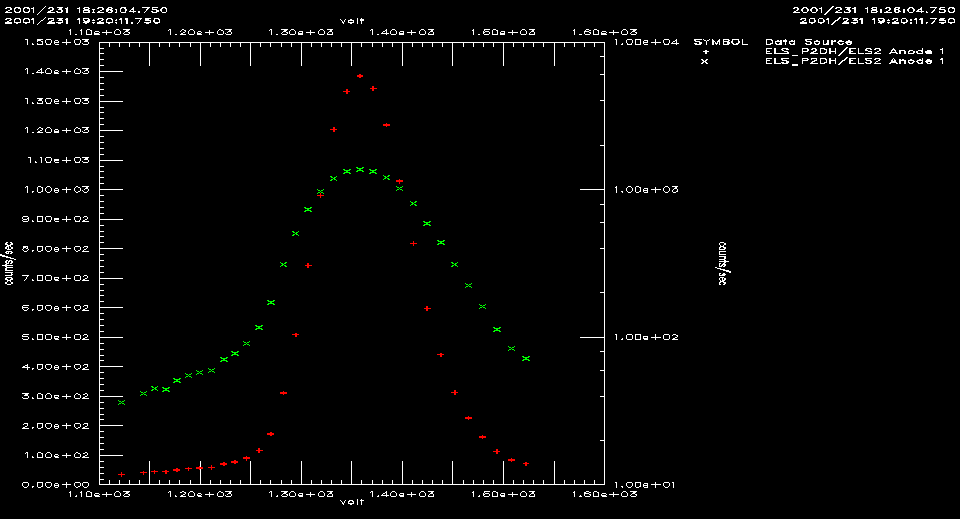Image resolution: width=960 pixels, height=519 pixels.
Task: Click the leftmost green x data marker
Action: click(x=121, y=403)
